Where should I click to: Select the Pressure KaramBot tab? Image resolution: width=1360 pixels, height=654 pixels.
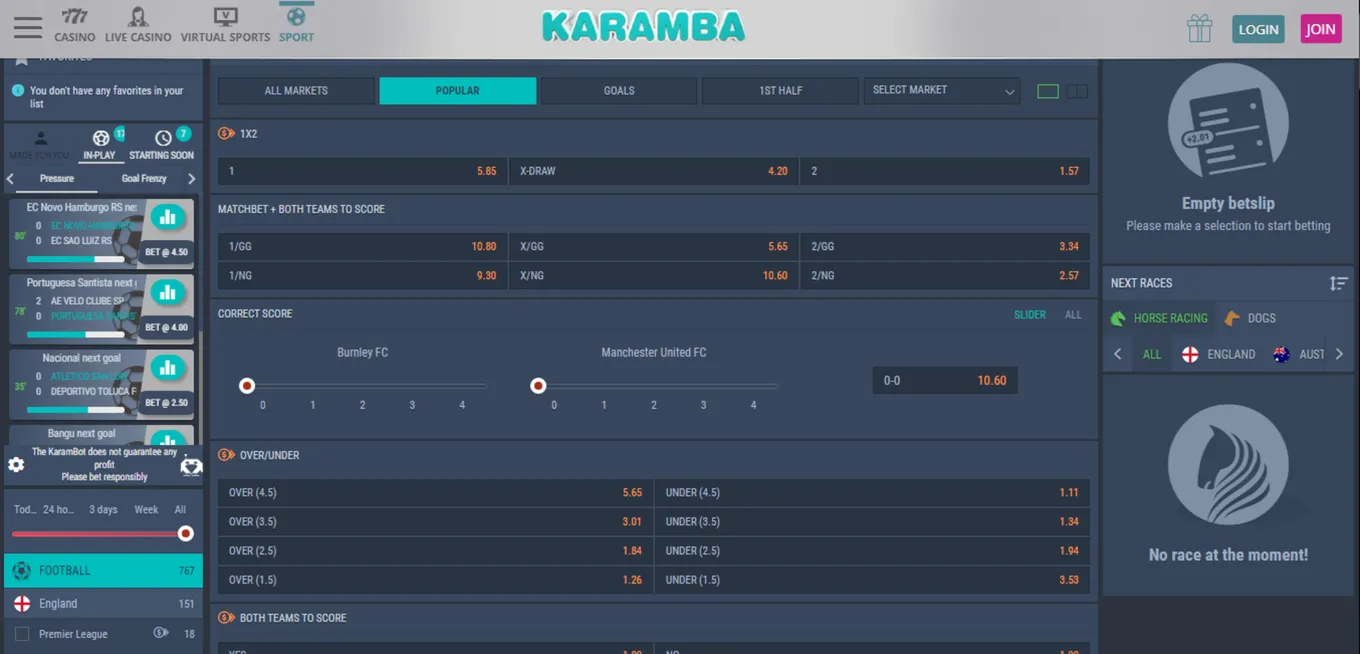(57, 178)
